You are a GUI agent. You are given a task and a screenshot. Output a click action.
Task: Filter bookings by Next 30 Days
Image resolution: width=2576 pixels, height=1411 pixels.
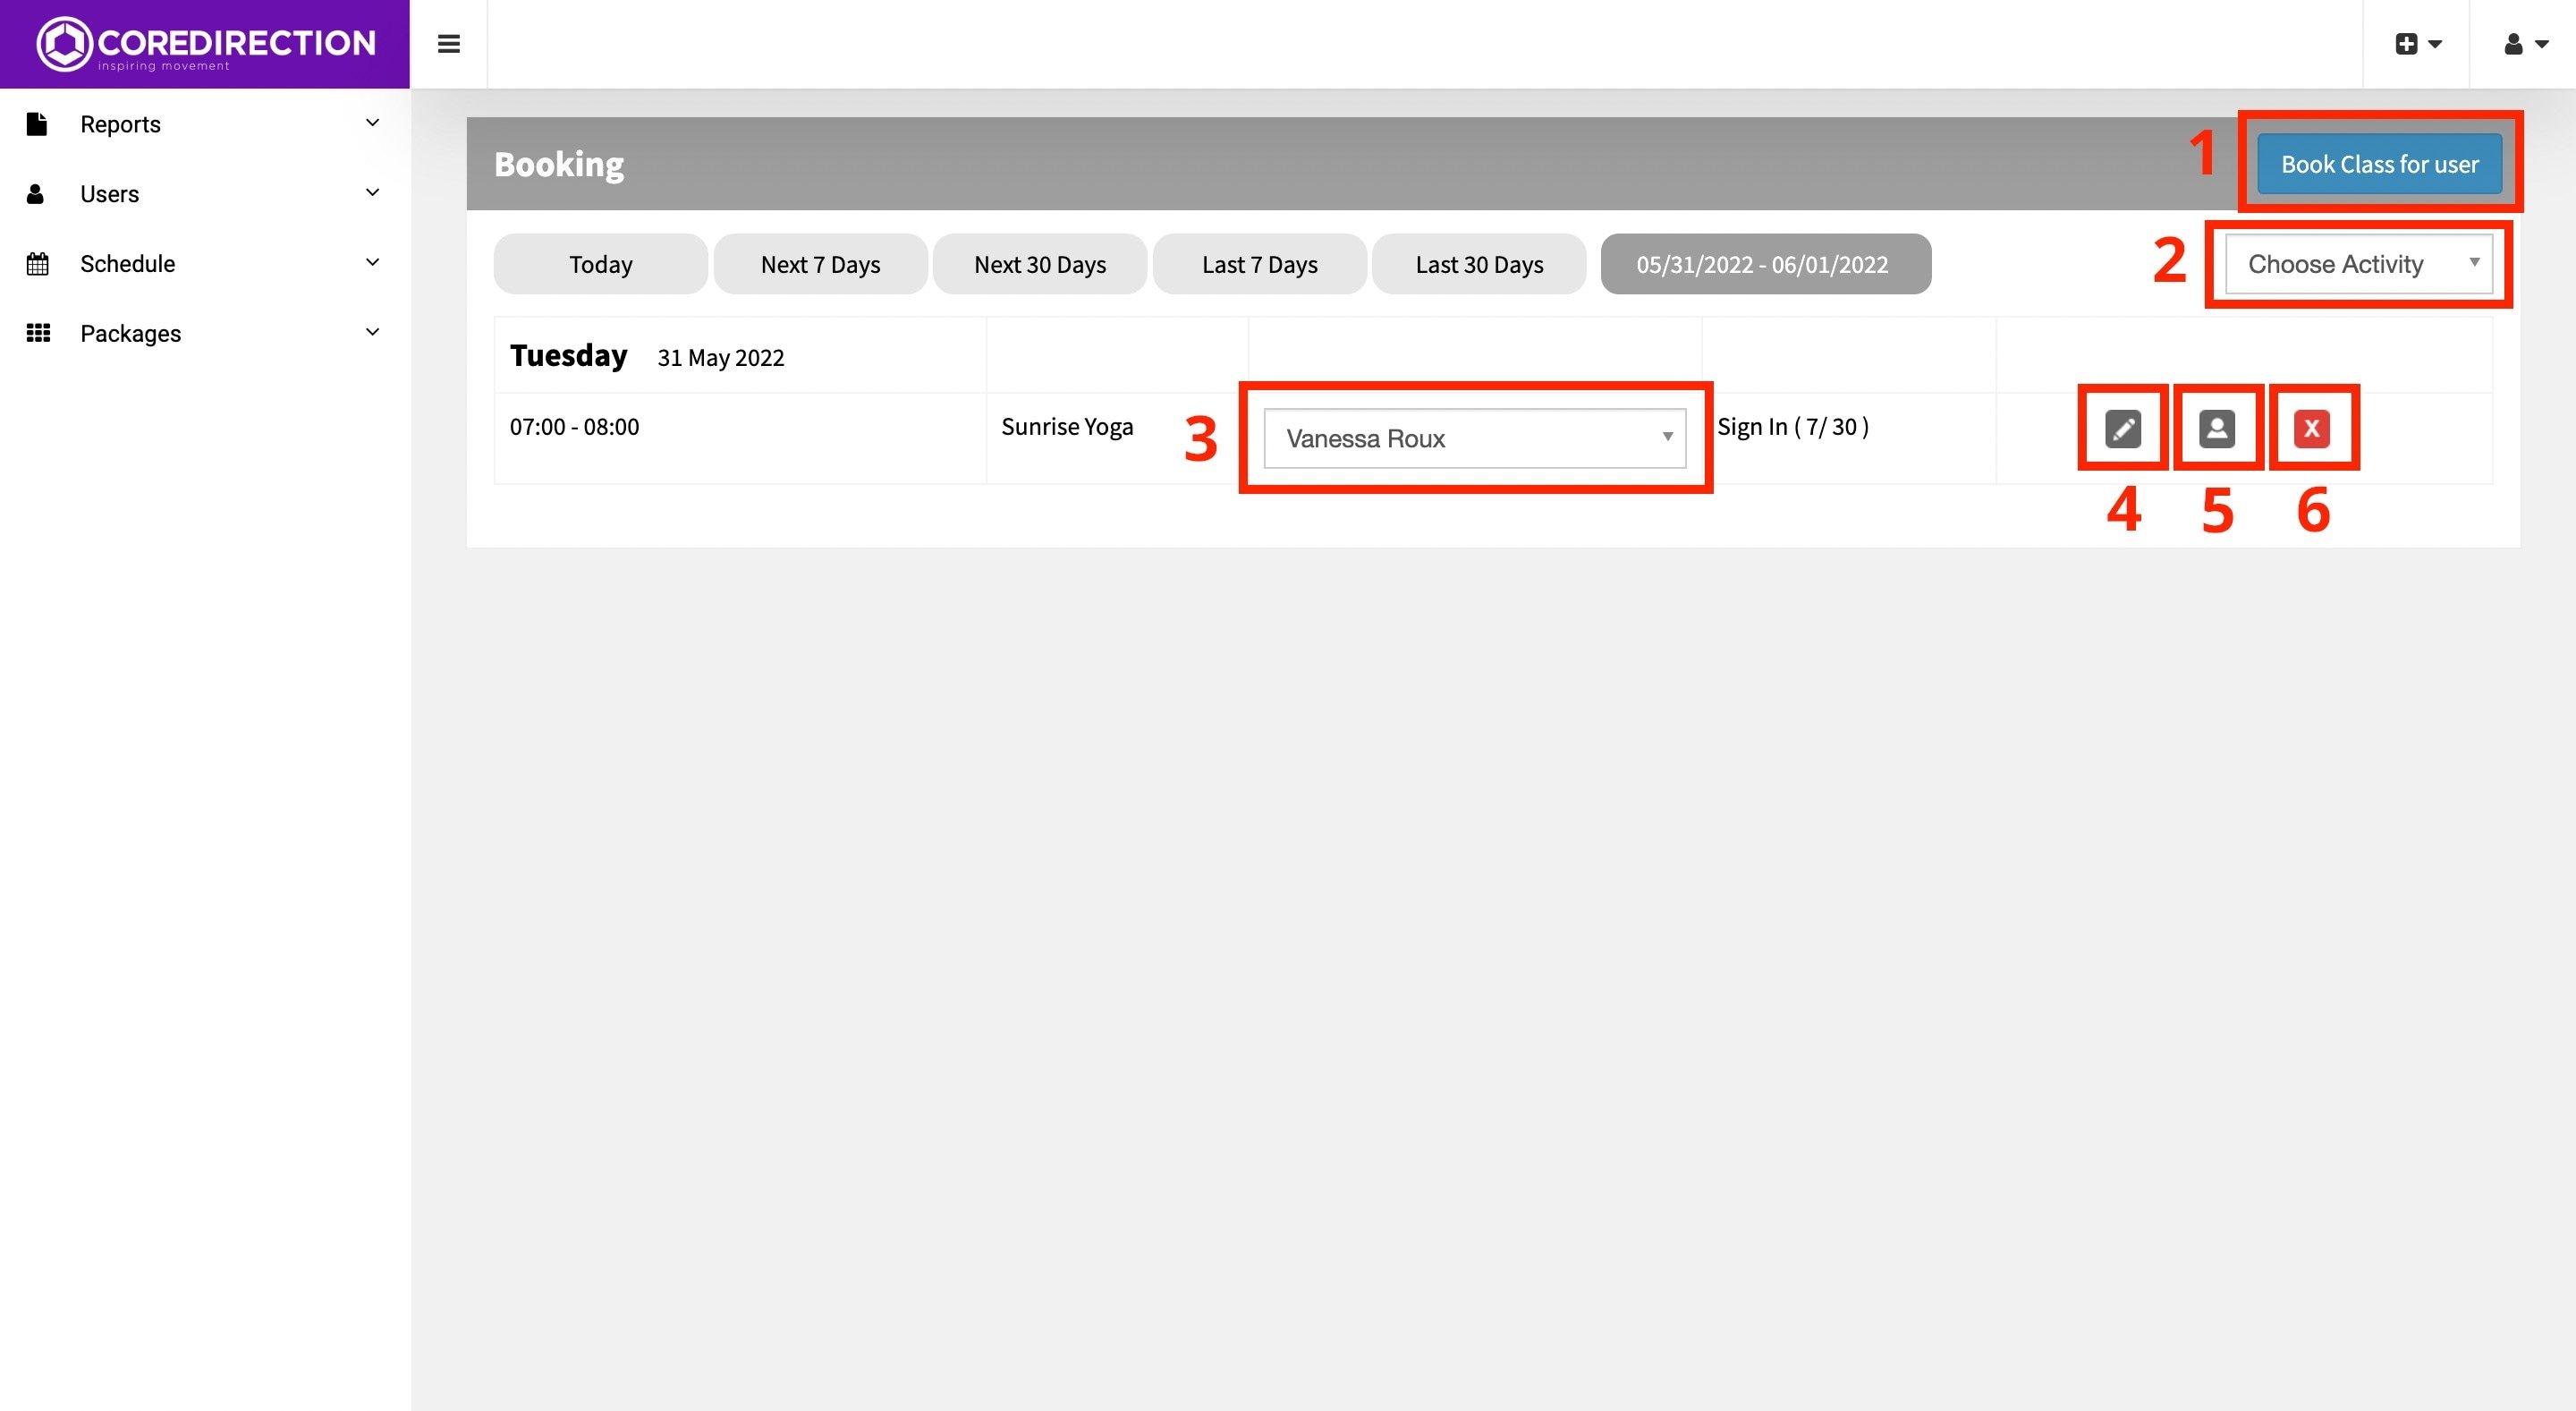[x=1040, y=264]
